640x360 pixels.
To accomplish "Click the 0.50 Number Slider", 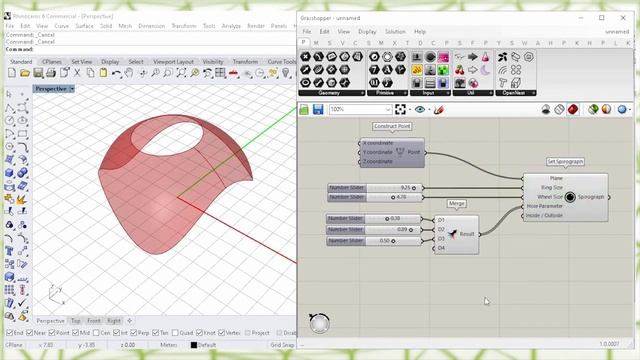I will coord(374,241).
